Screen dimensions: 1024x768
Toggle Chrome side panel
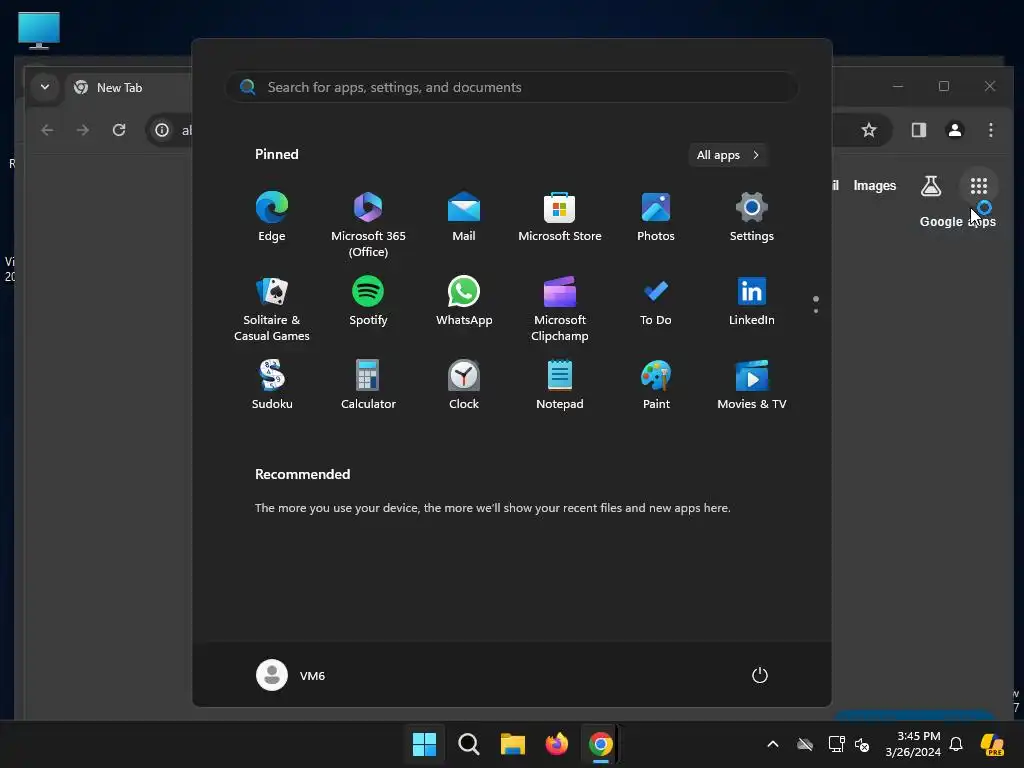pyautogui.click(x=919, y=130)
